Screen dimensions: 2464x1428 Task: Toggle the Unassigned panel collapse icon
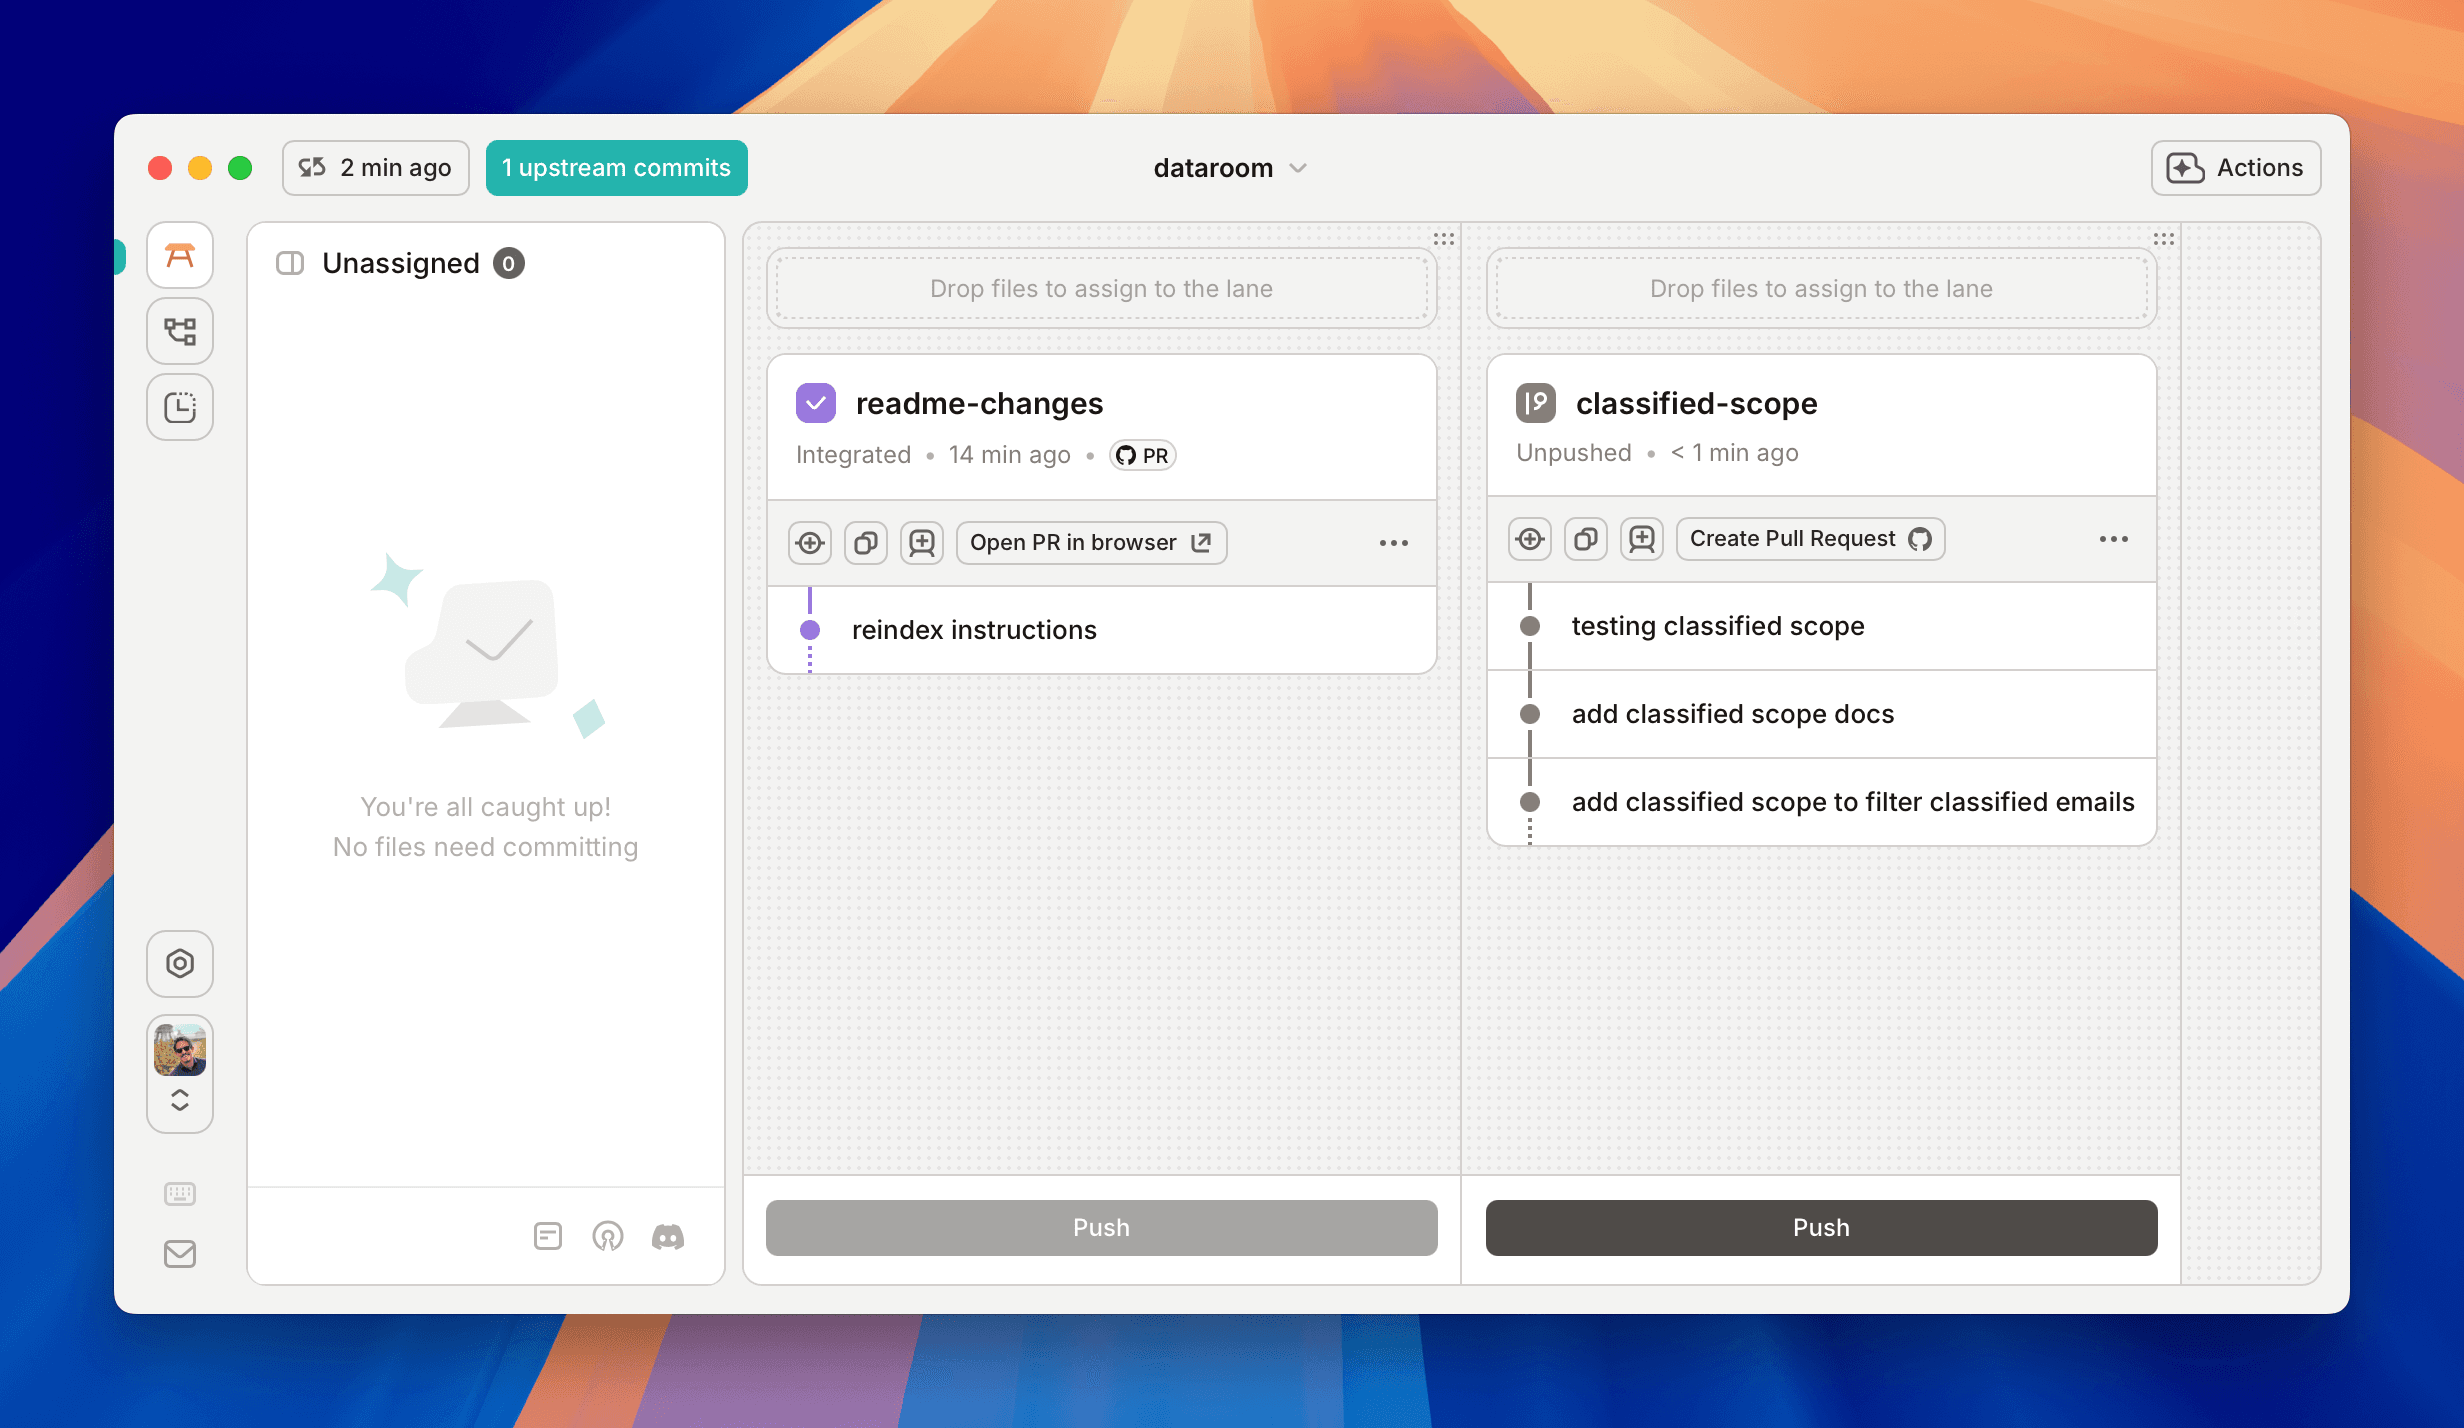[290, 263]
